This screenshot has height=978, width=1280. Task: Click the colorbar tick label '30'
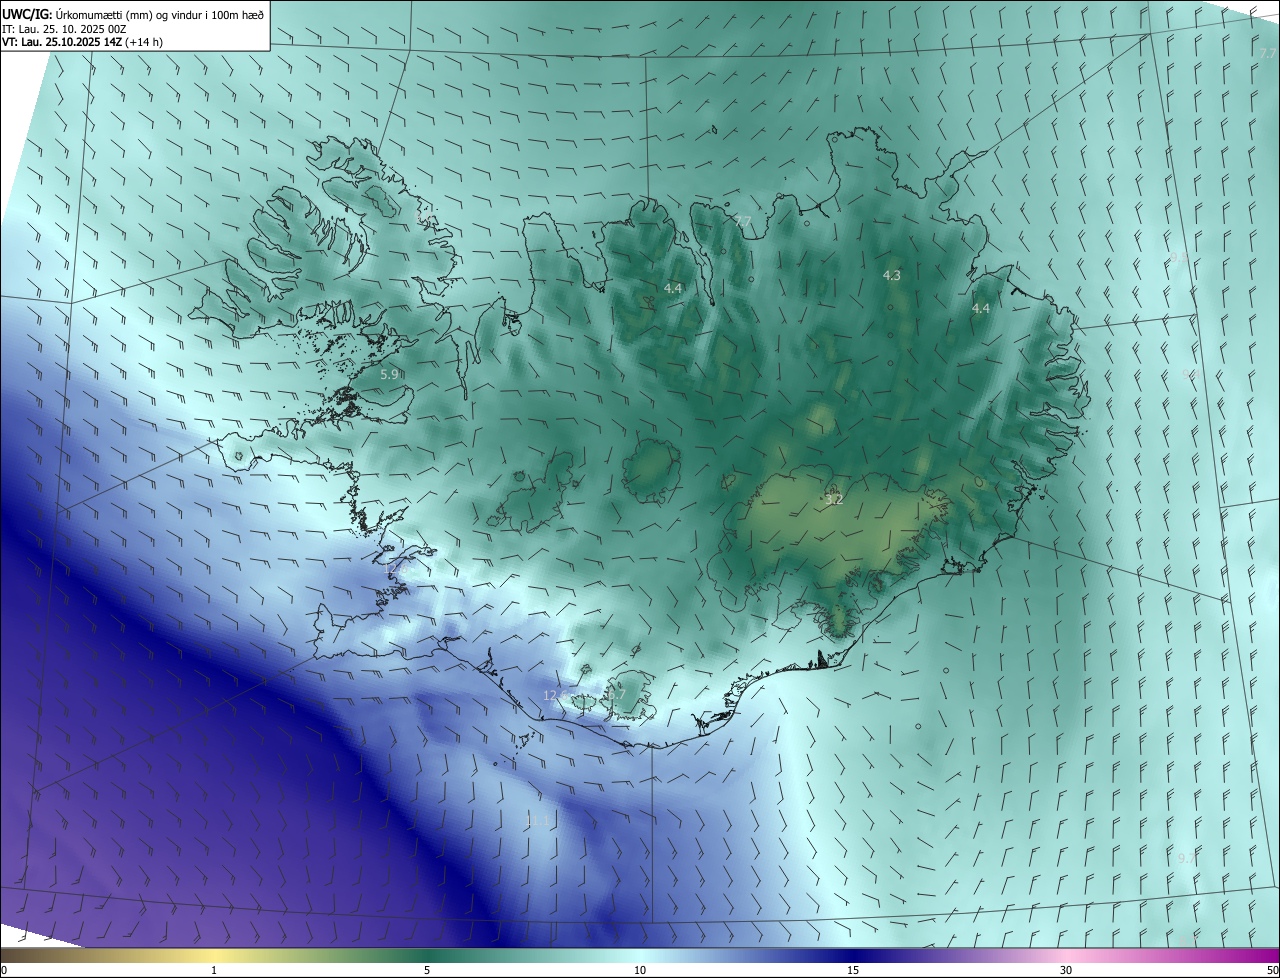tap(1066, 970)
